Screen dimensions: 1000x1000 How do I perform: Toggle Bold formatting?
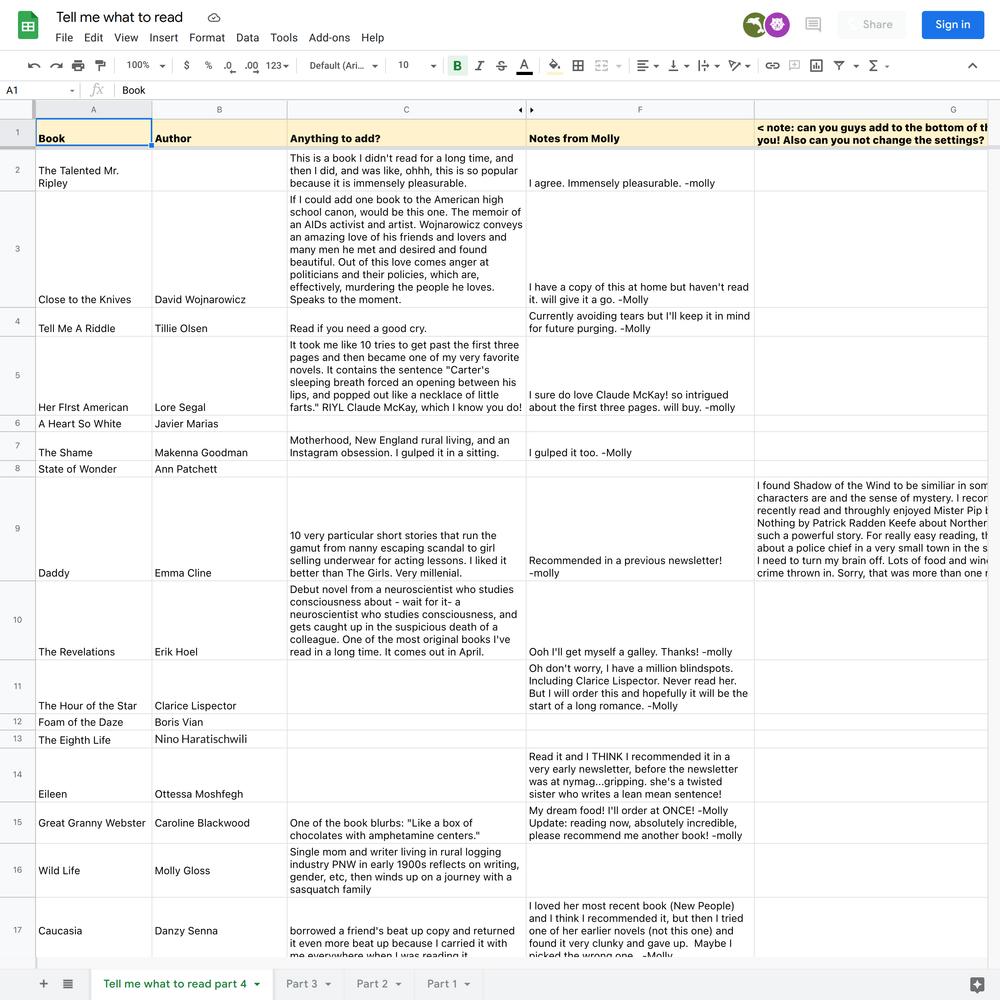[x=457, y=66]
